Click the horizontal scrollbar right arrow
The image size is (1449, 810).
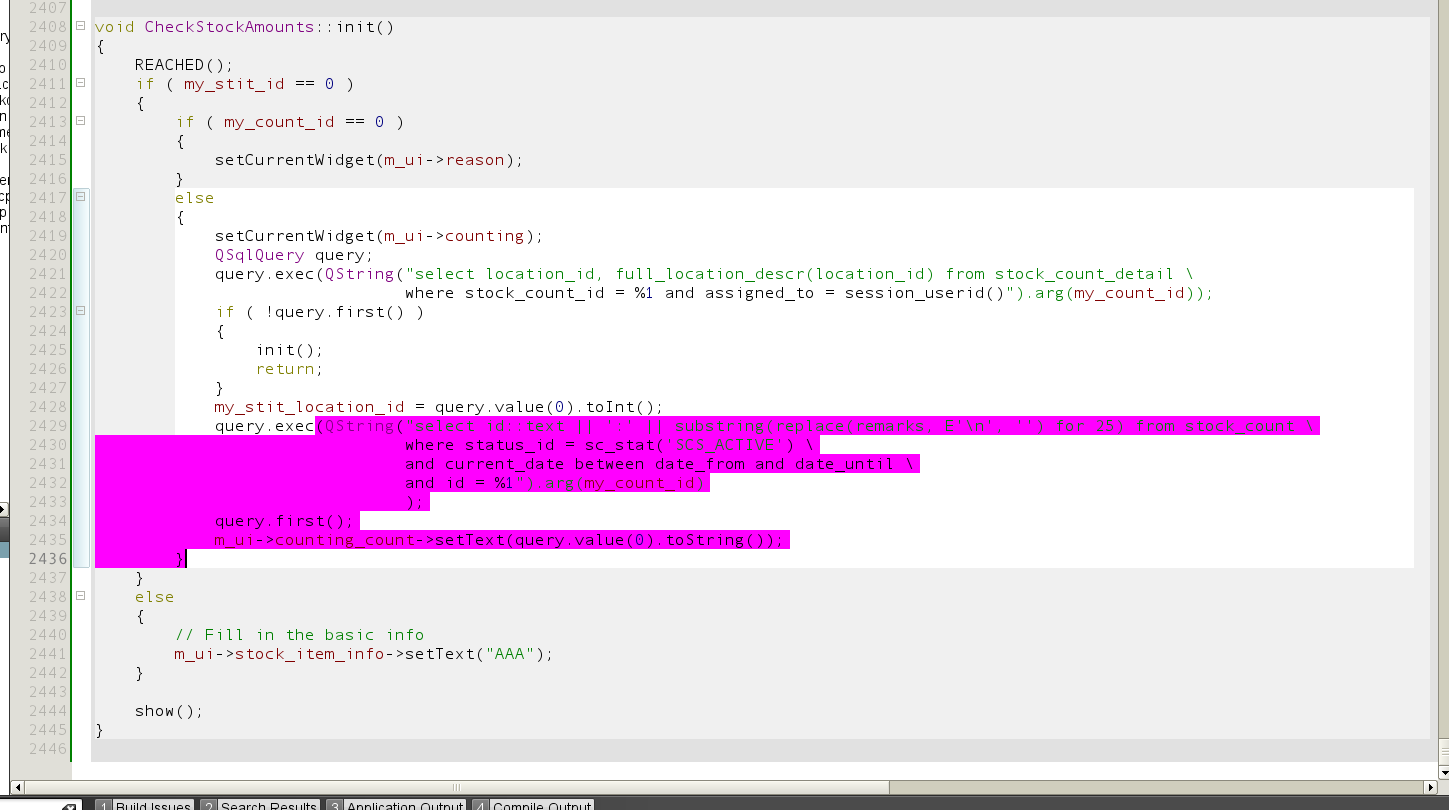(1429, 787)
